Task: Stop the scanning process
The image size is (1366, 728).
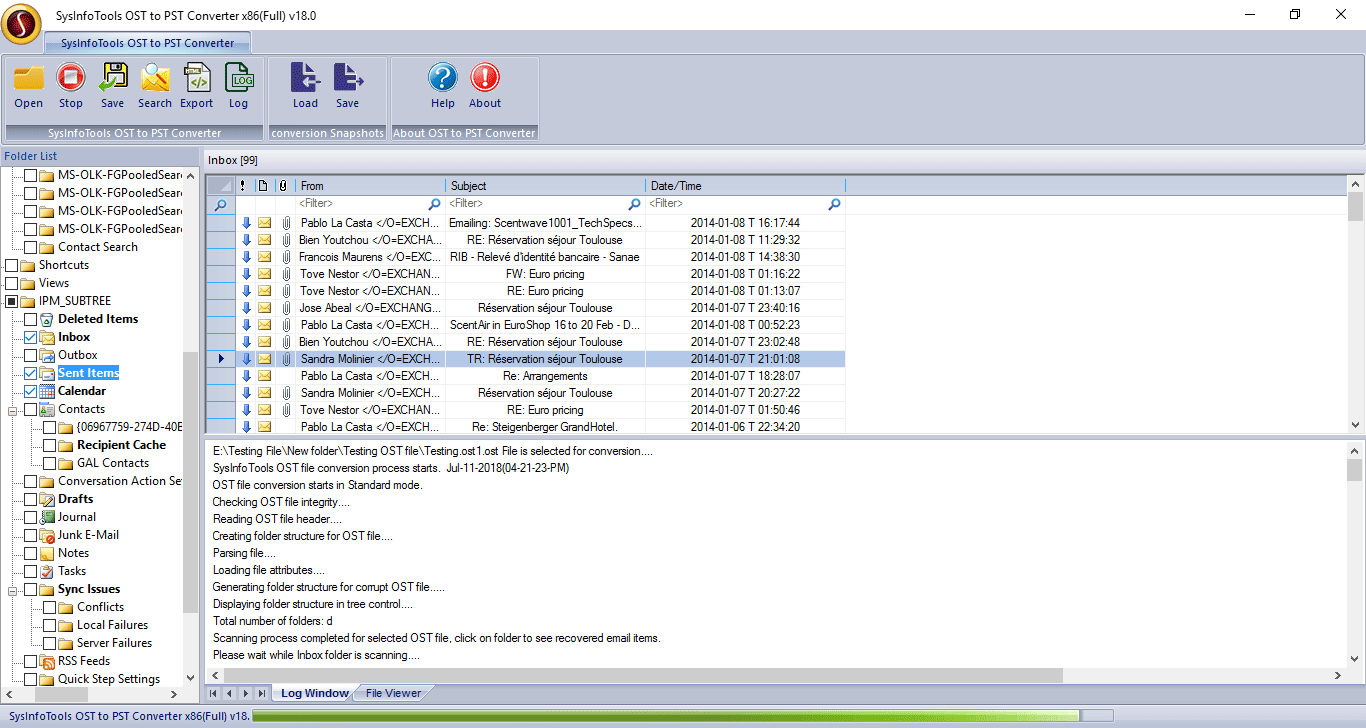Action: click(x=71, y=78)
